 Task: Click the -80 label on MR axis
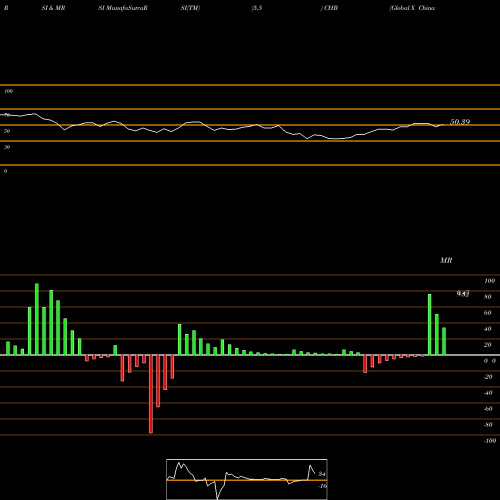tap(488, 425)
